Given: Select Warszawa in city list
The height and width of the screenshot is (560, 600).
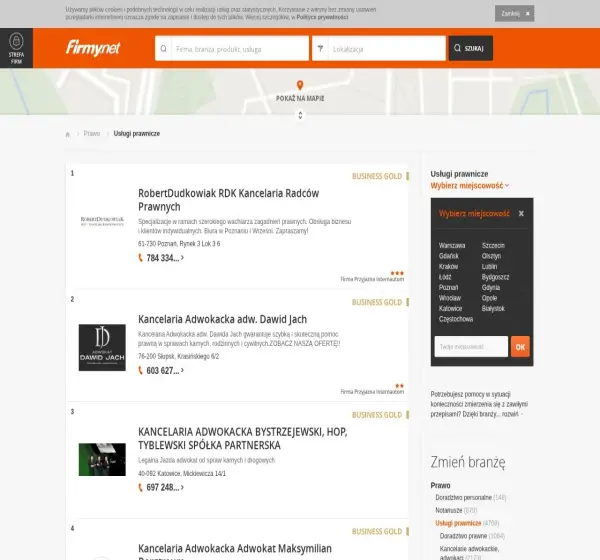Looking at the screenshot, I should pos(452,245).
